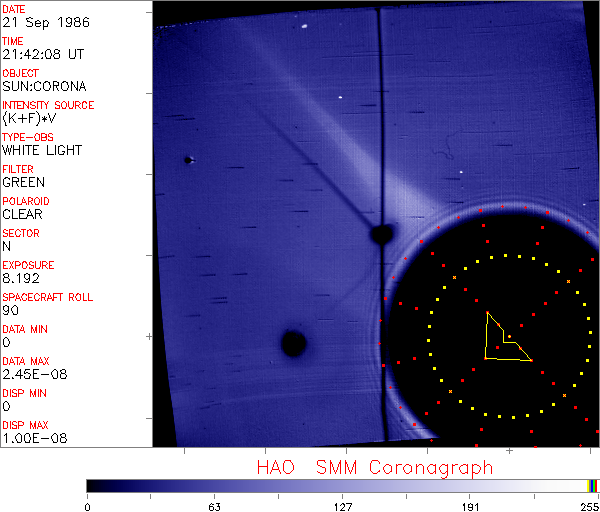
Task: Select the GREEN filter value
Action: click(23, 182)
